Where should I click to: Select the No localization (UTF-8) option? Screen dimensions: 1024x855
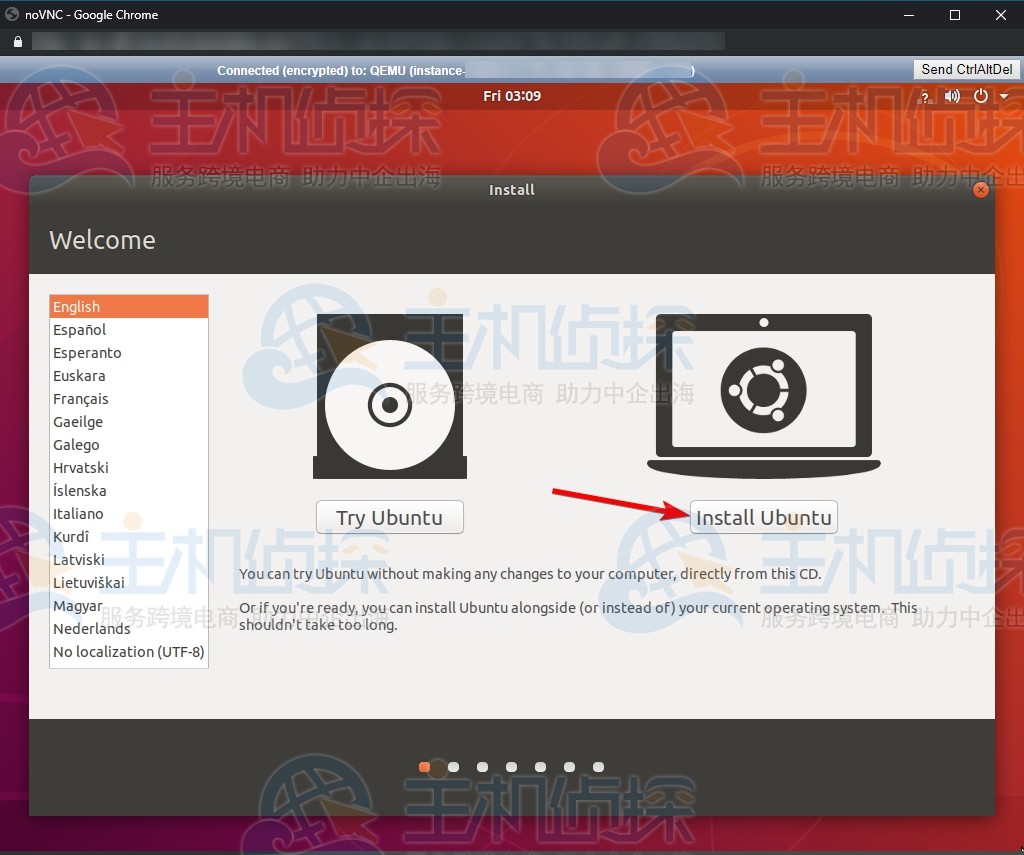(x=128, y=652)
